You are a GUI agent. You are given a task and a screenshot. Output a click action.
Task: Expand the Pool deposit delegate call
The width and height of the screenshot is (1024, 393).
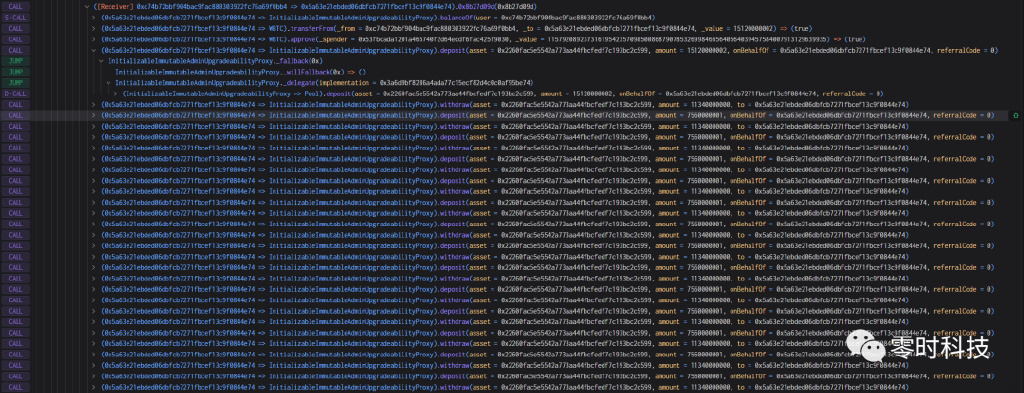pyautogui.click(x=116, y=93)
